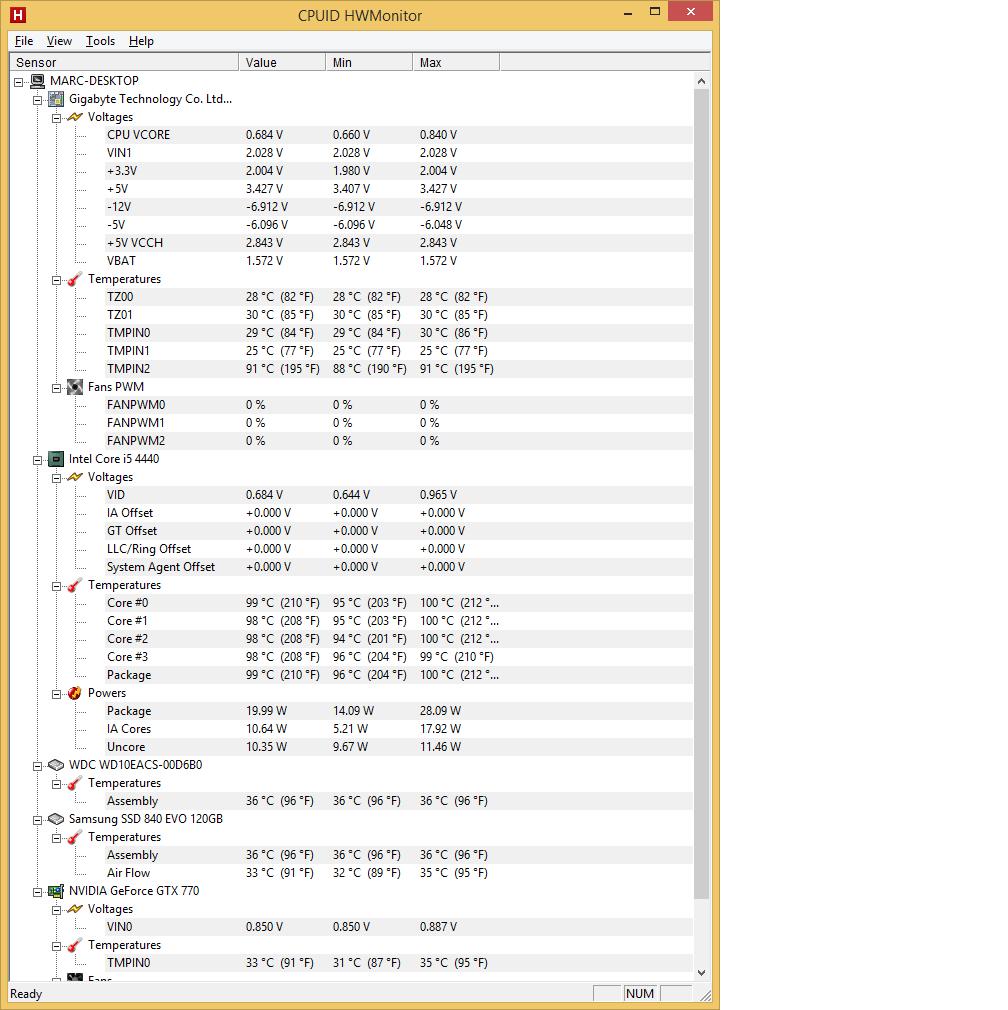Open the File menu

(24, 41)
